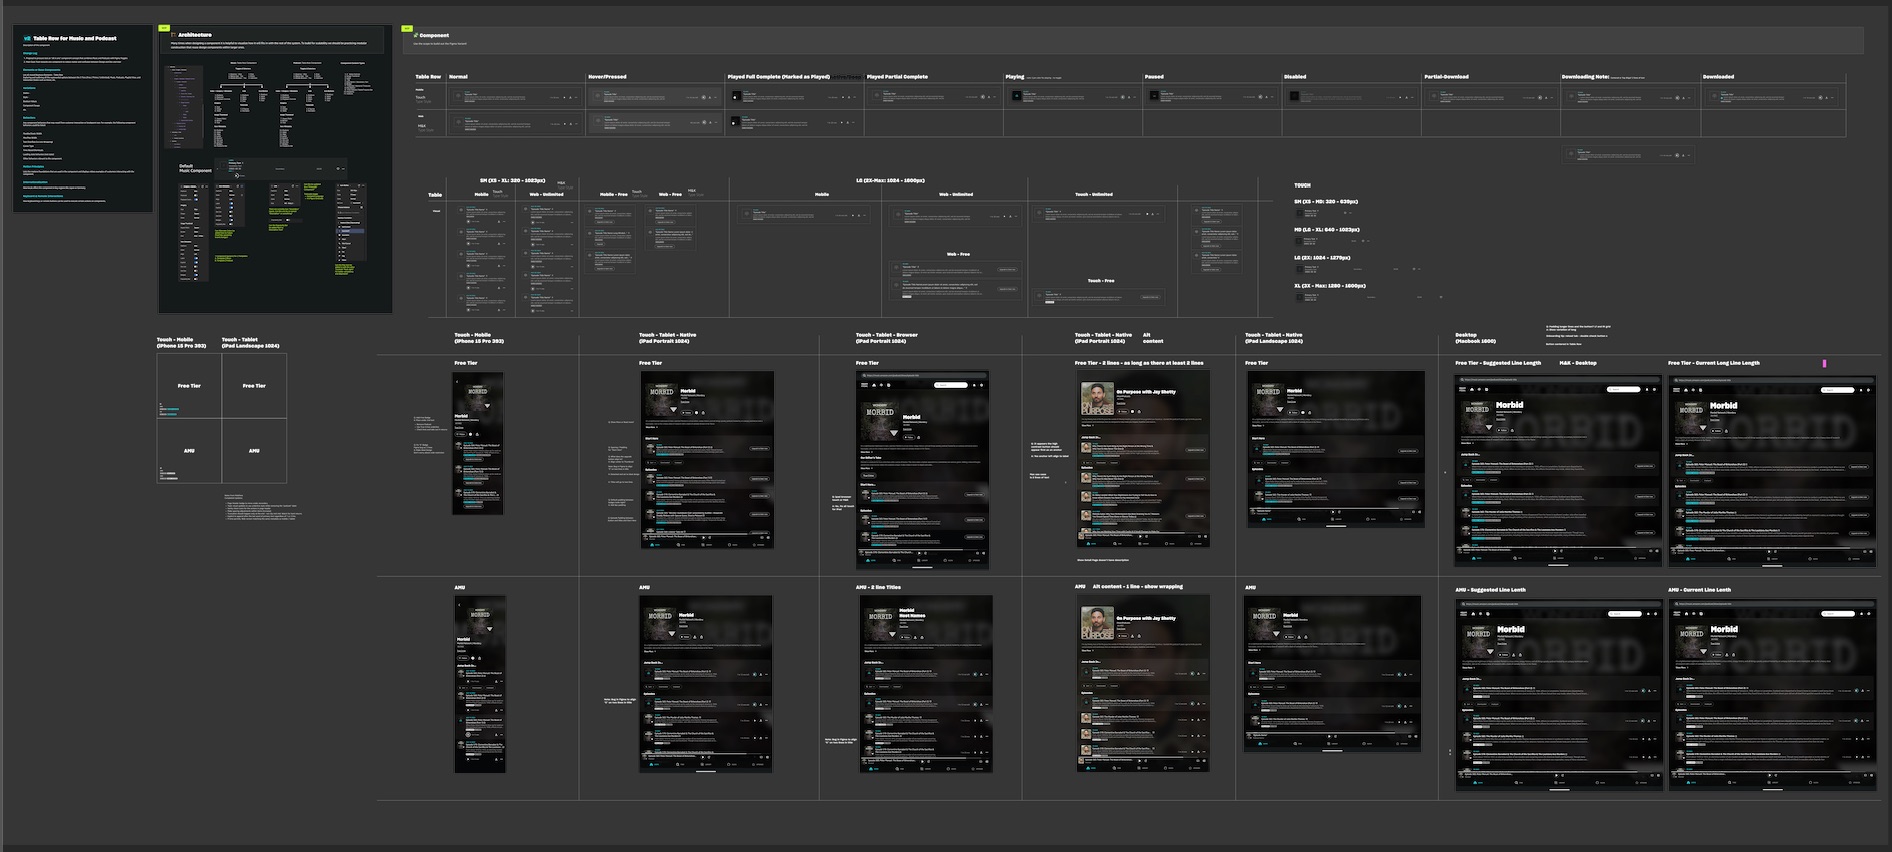Click 'AMU - Suggested Line Lenth' label
The height and width of the screenshot is (852, 1892).
1490,590
